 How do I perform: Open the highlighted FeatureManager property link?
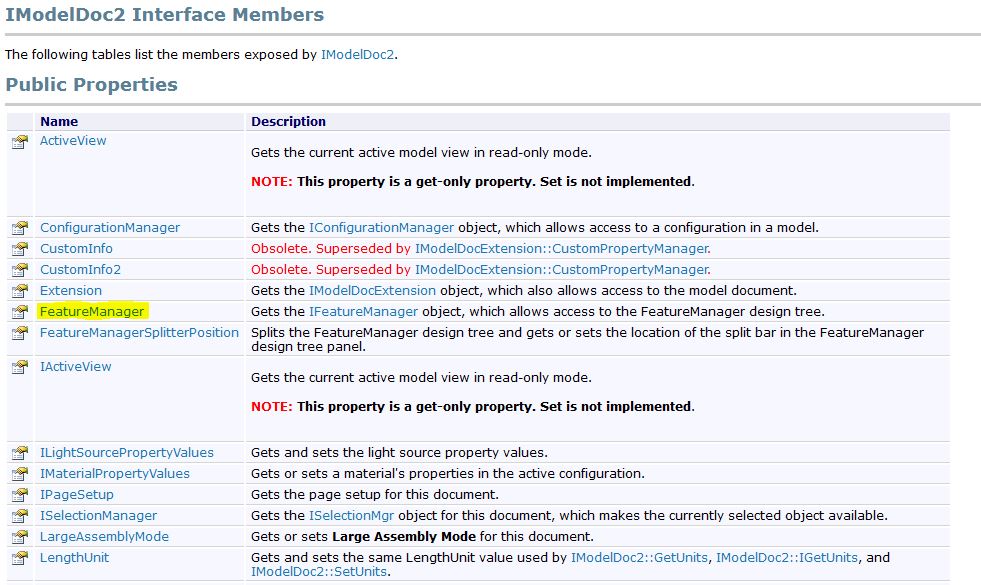click(x=92, y=312)
